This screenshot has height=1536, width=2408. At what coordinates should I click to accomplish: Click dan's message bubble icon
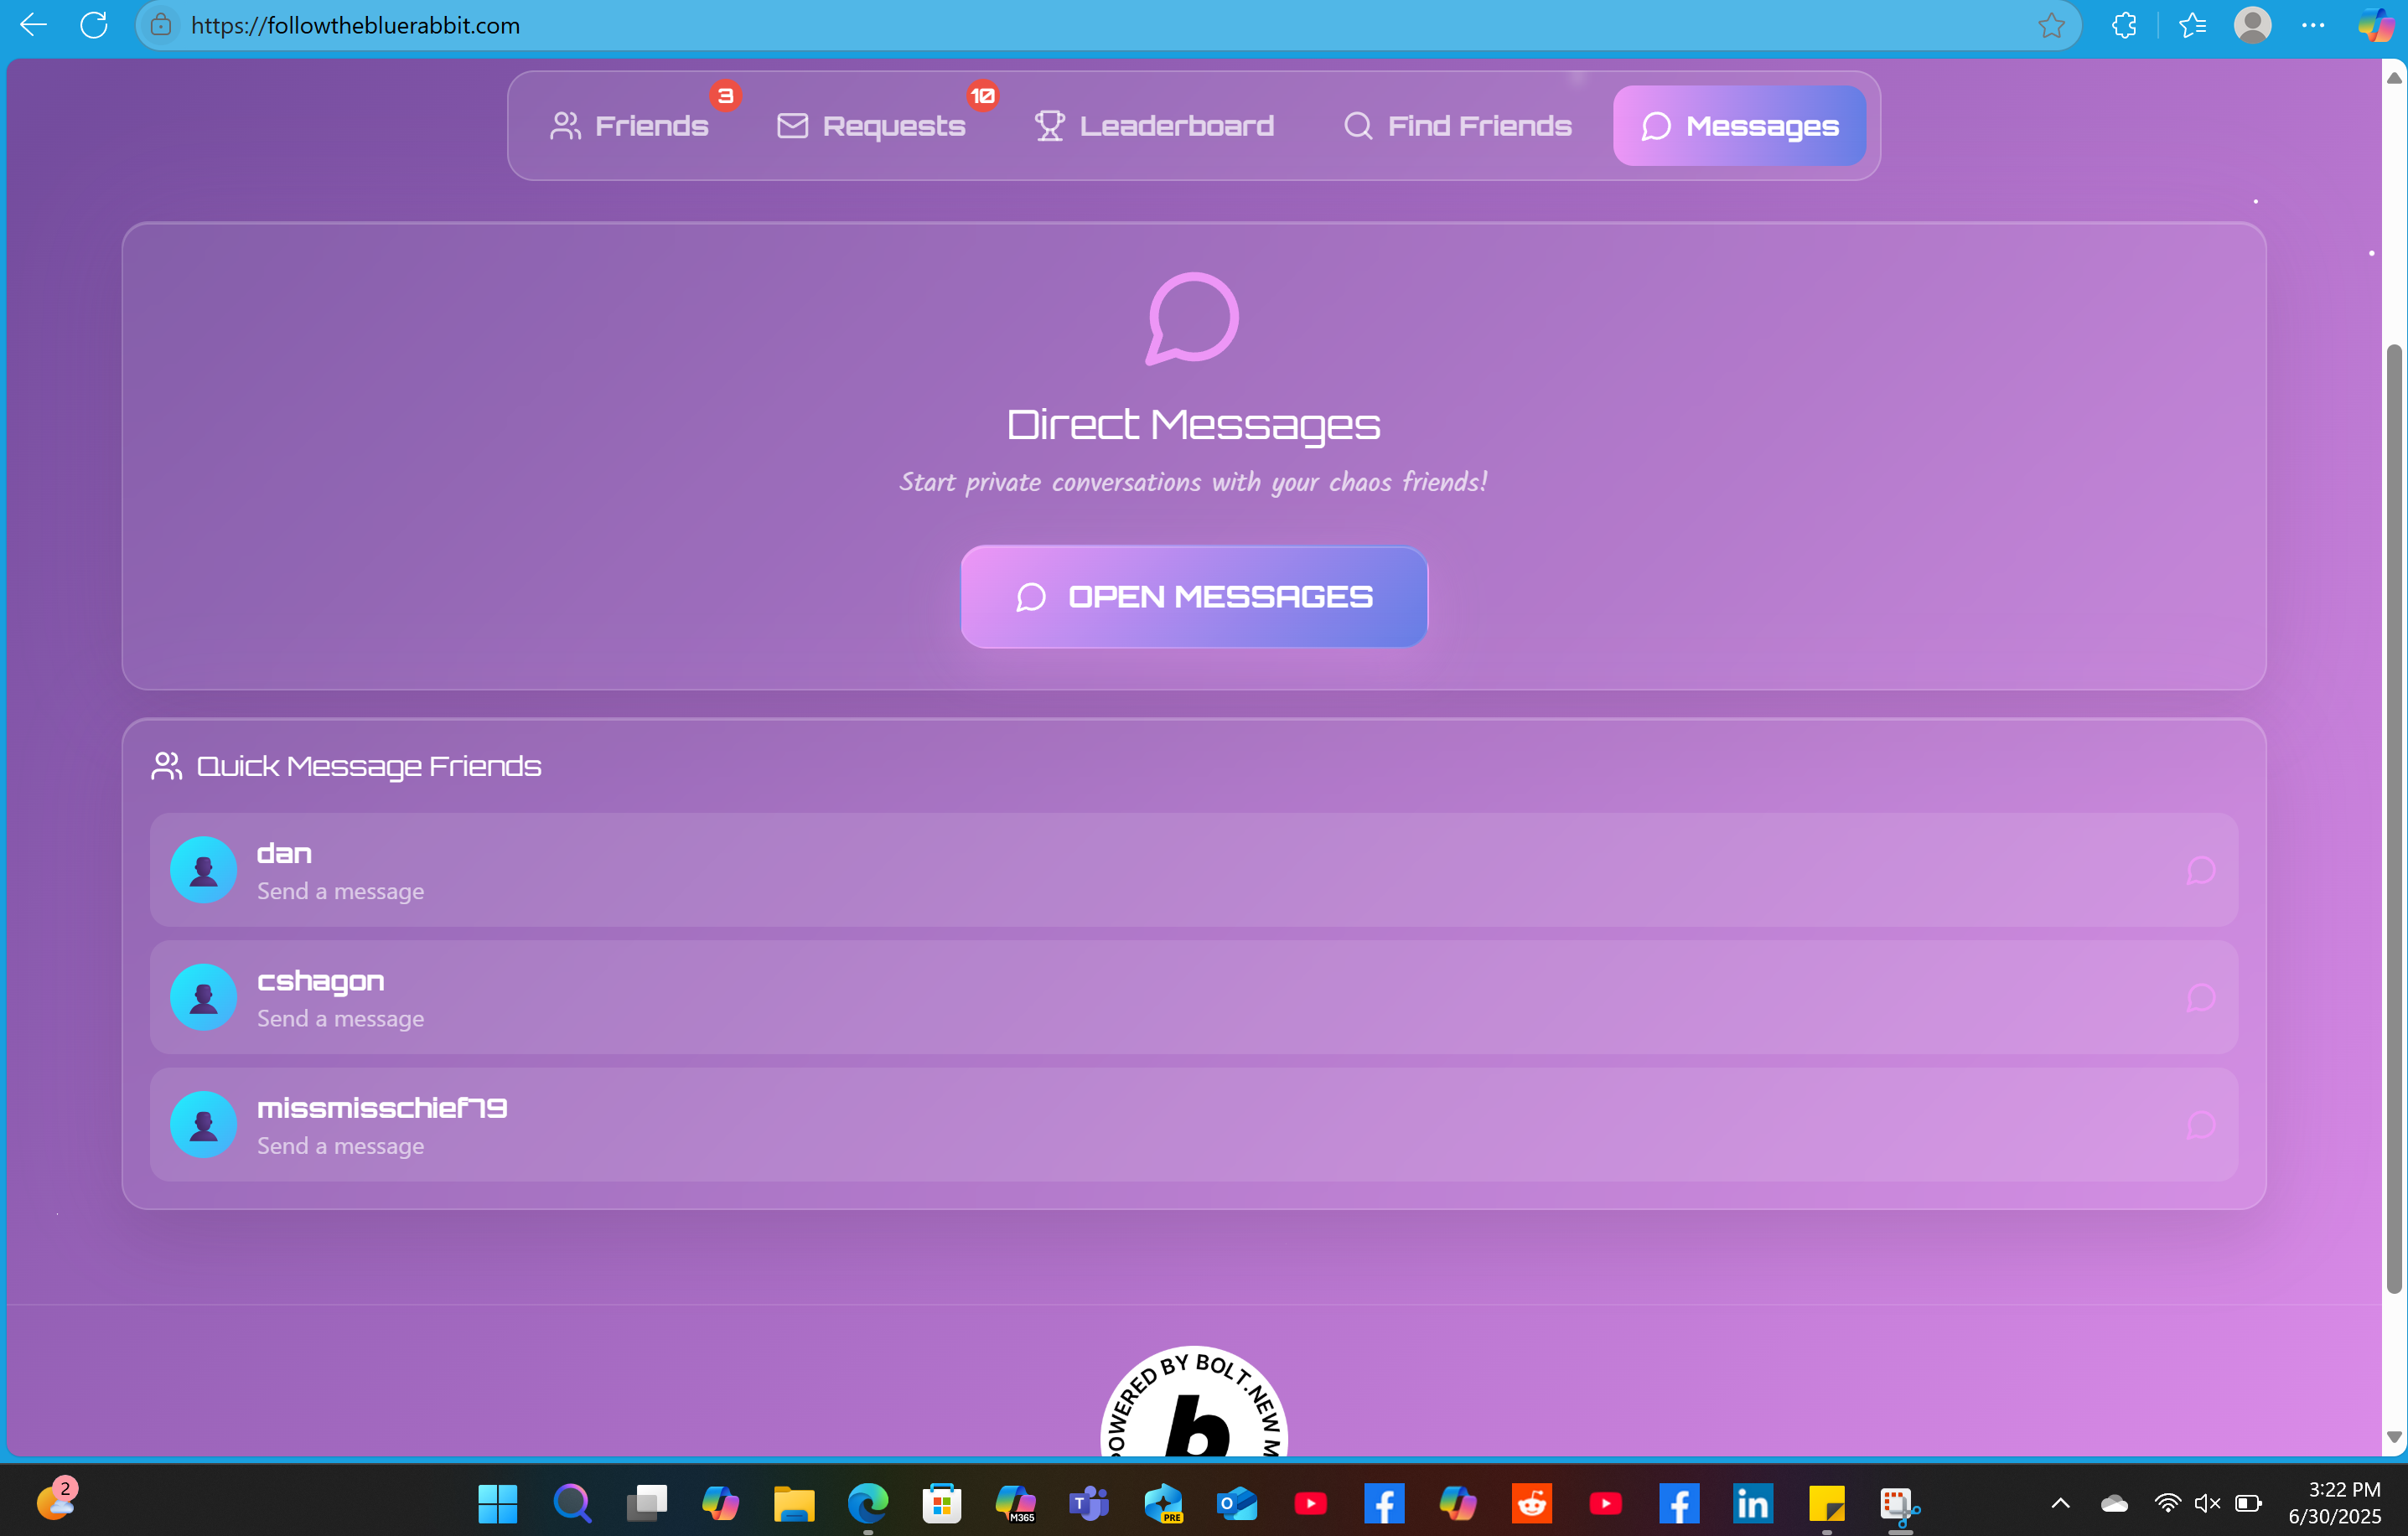(x=2200, y=870)
